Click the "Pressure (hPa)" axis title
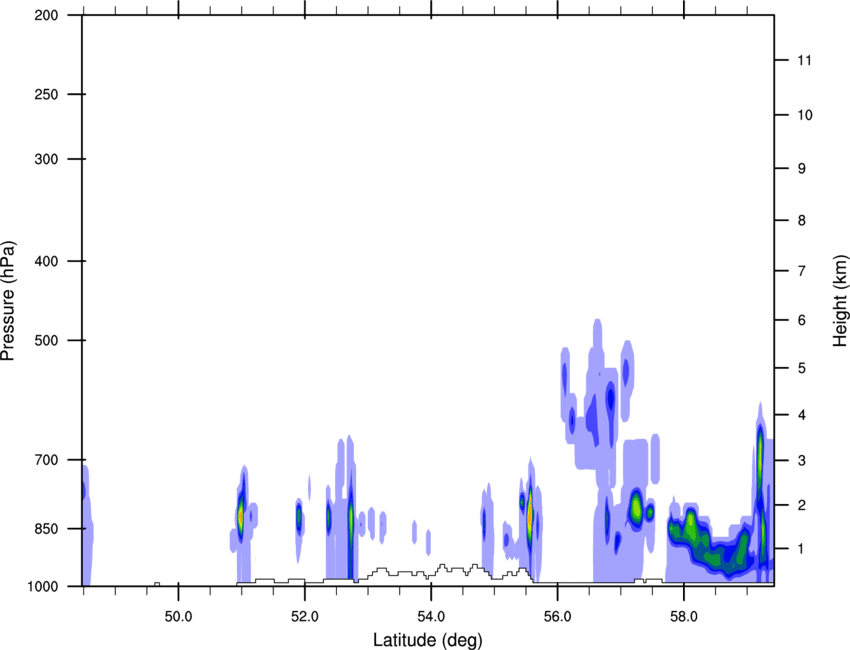 point(8,301)
